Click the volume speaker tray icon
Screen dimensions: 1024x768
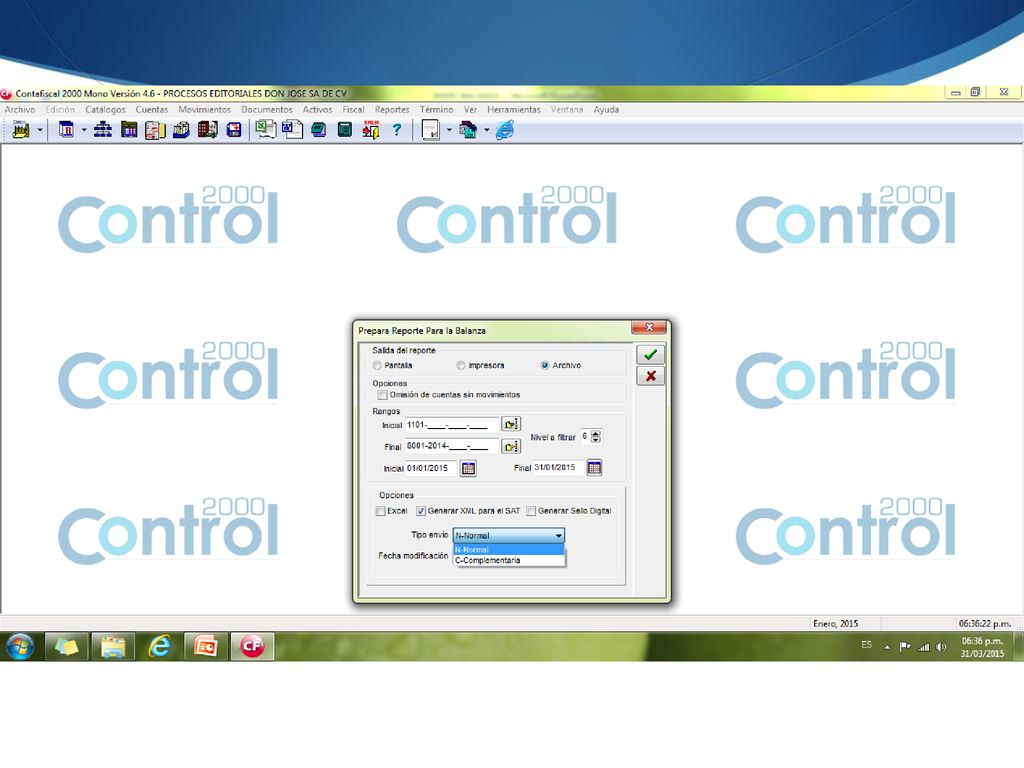[941, 647]
